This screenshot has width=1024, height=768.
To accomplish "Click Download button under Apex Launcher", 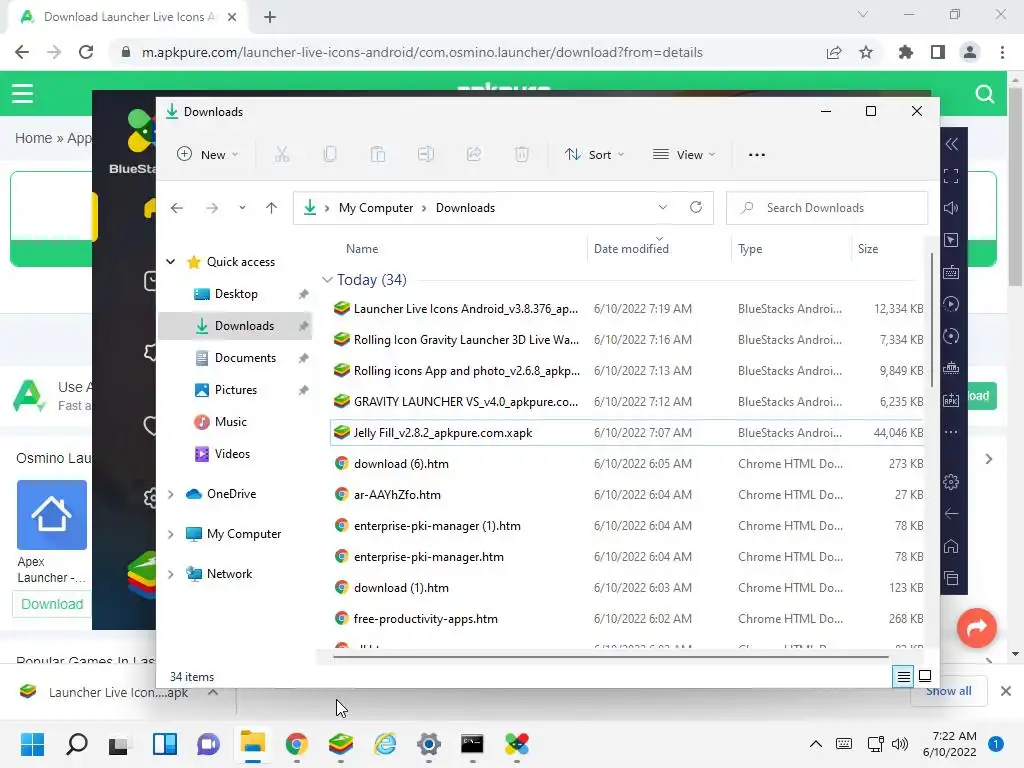I will 52,604.
